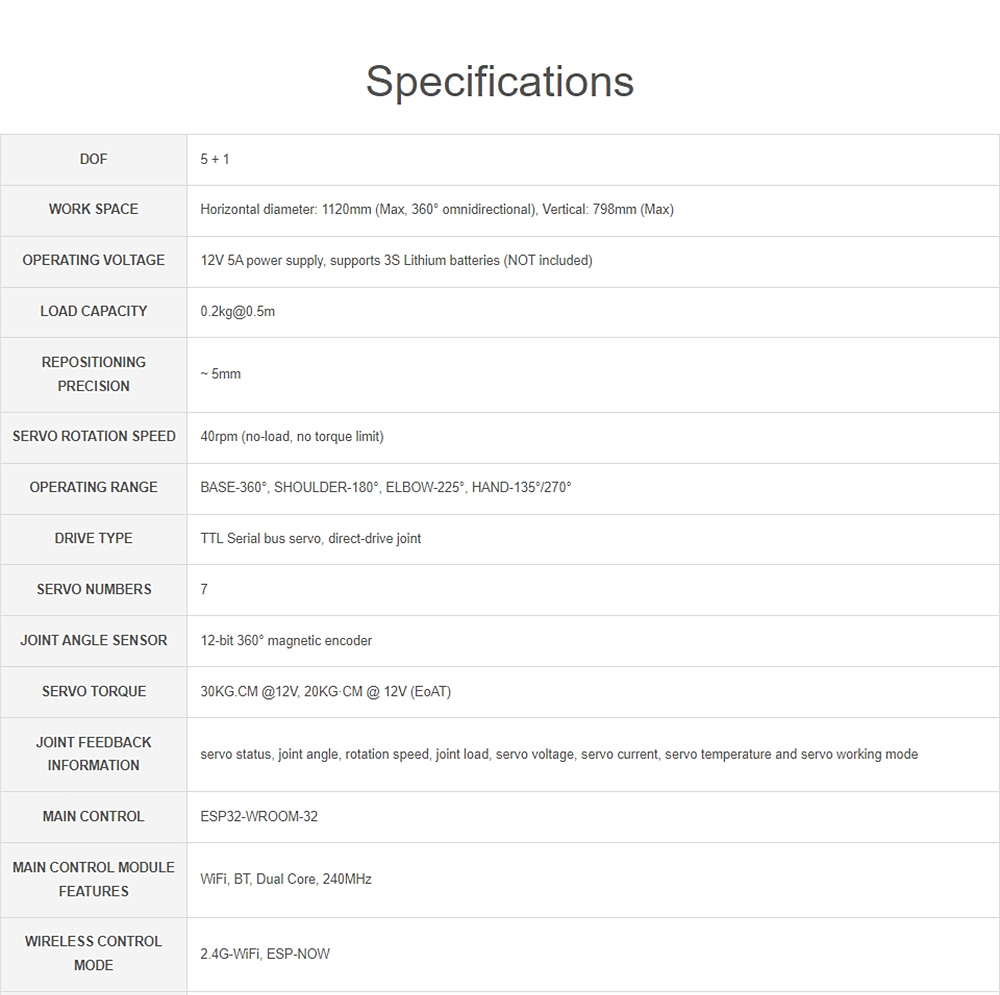
Task: Select the 0.2kg@0.5m value
Action: 238,312
